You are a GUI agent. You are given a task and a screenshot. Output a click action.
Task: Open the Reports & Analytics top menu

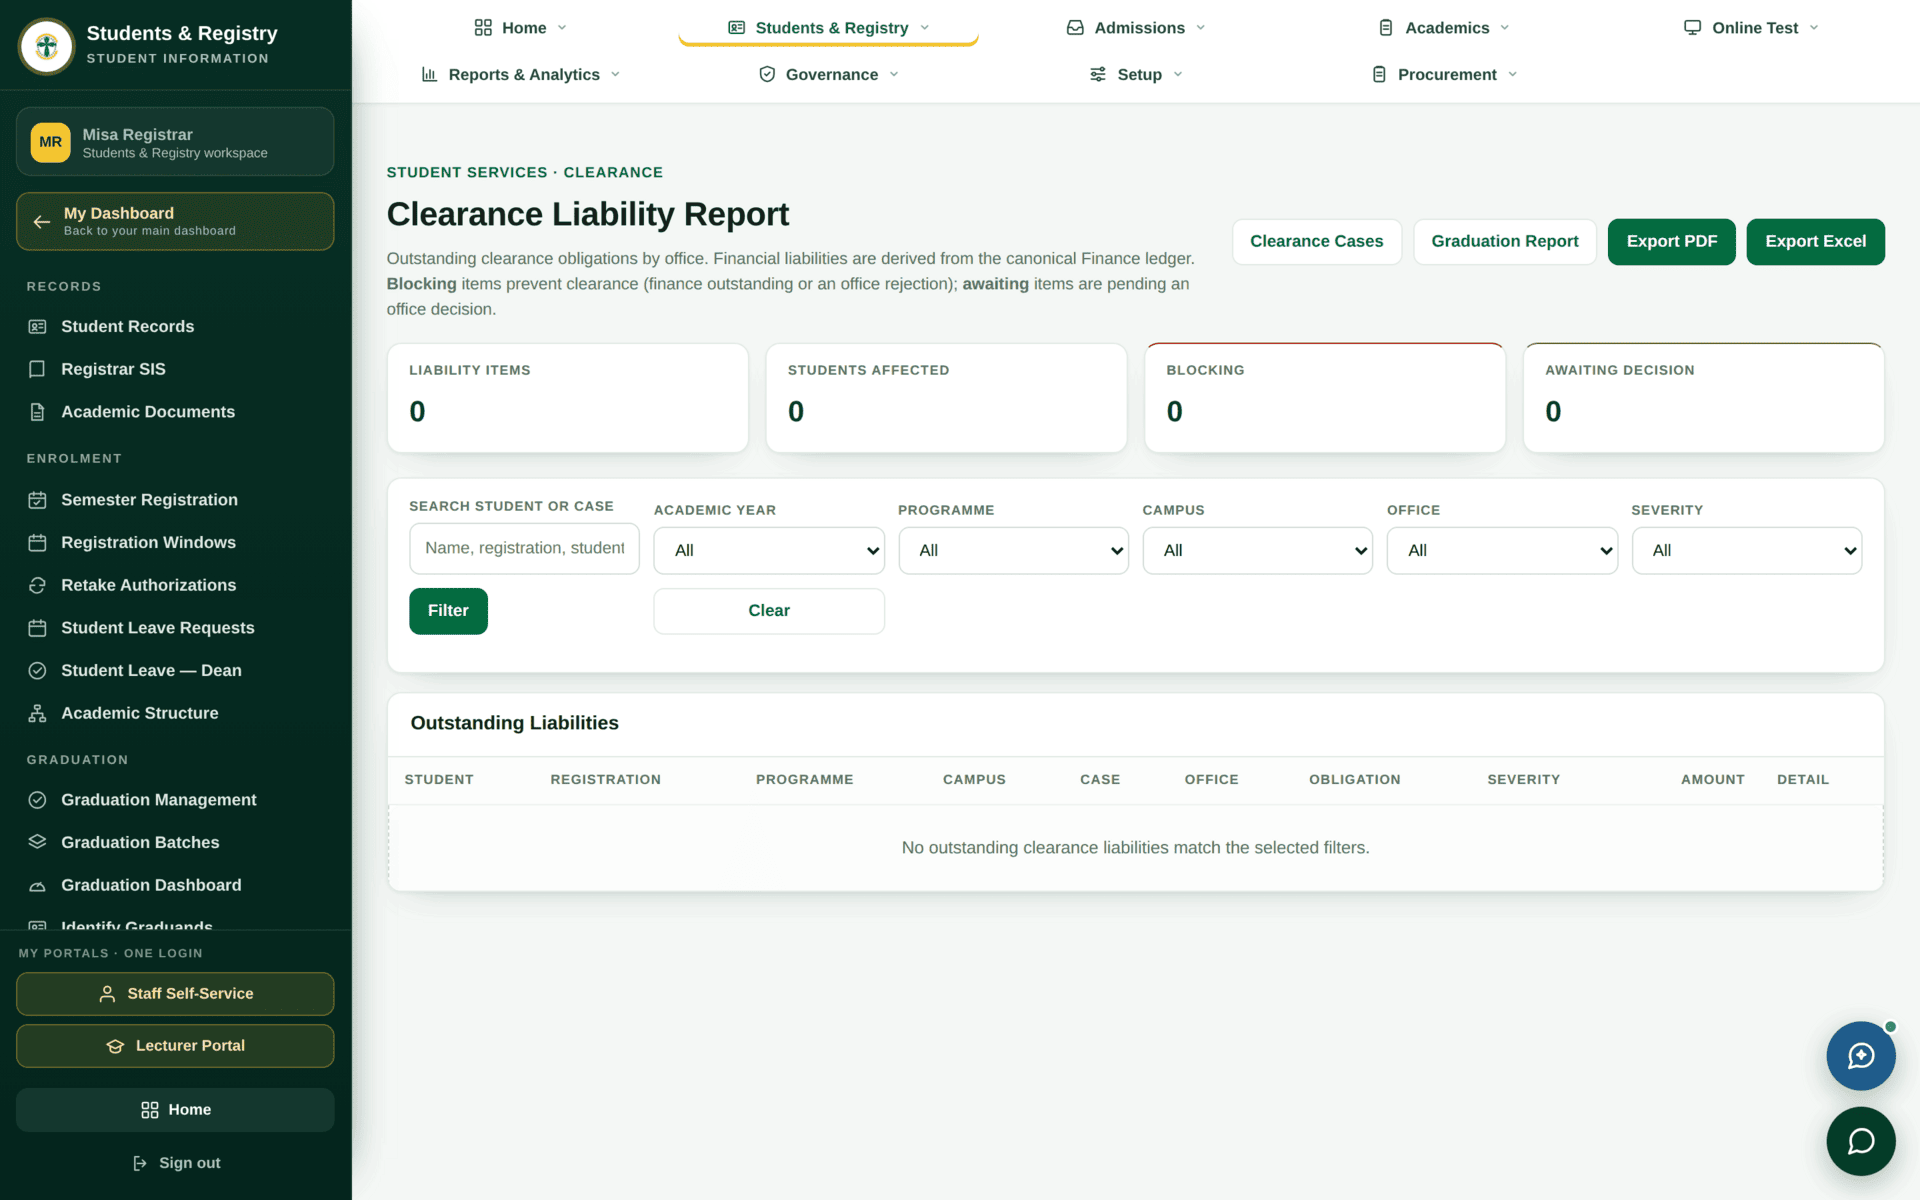[x=521, y=74]
